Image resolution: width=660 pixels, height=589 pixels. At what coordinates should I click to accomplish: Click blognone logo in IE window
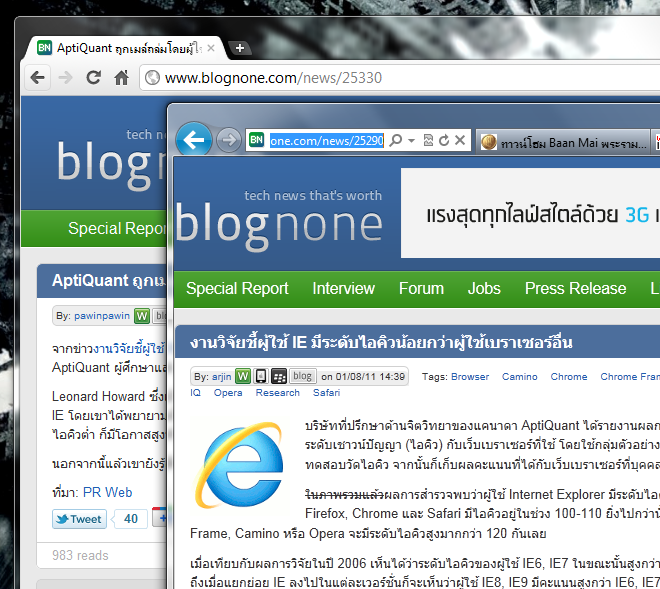click(x=279, y=227)
